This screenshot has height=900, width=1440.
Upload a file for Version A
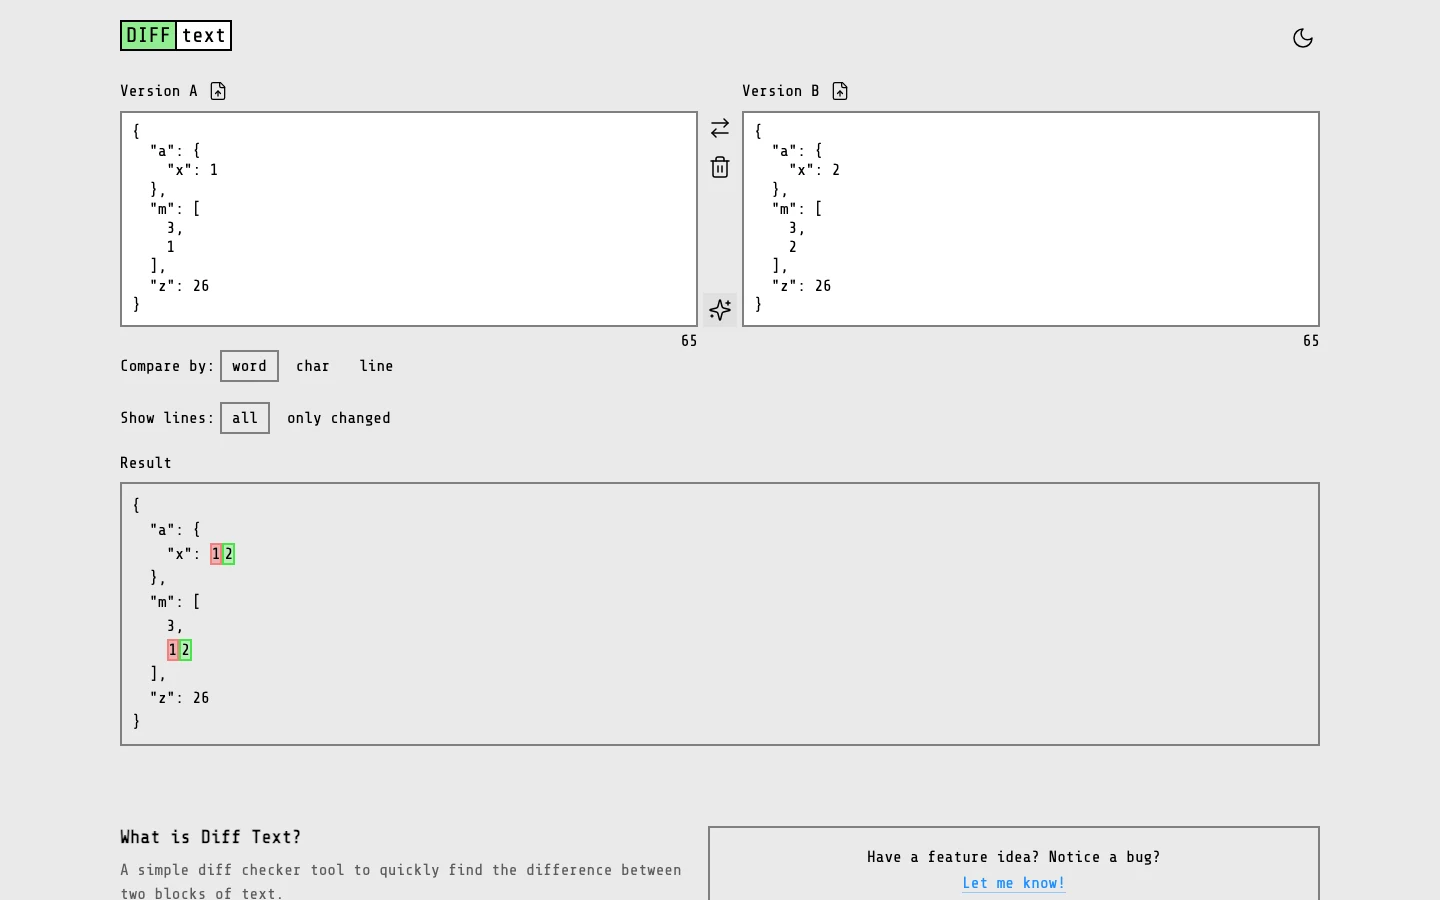pos(218,91)
